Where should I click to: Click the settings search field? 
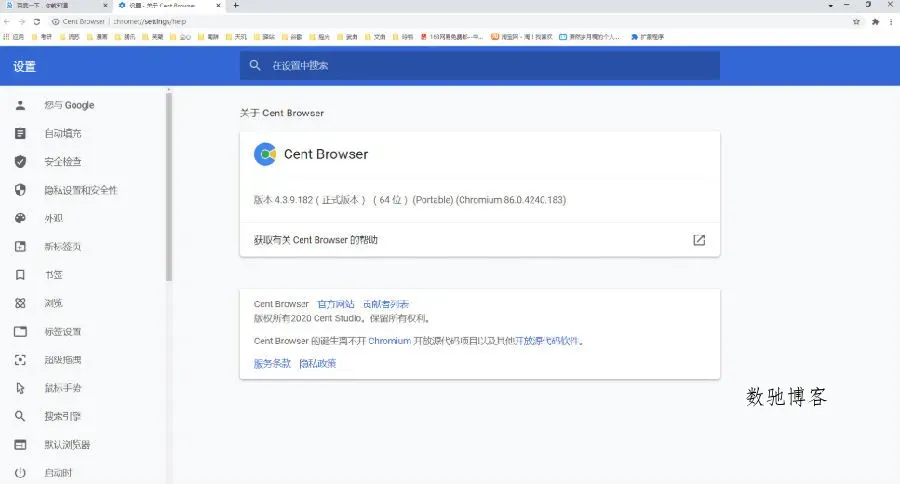[480, 65]
